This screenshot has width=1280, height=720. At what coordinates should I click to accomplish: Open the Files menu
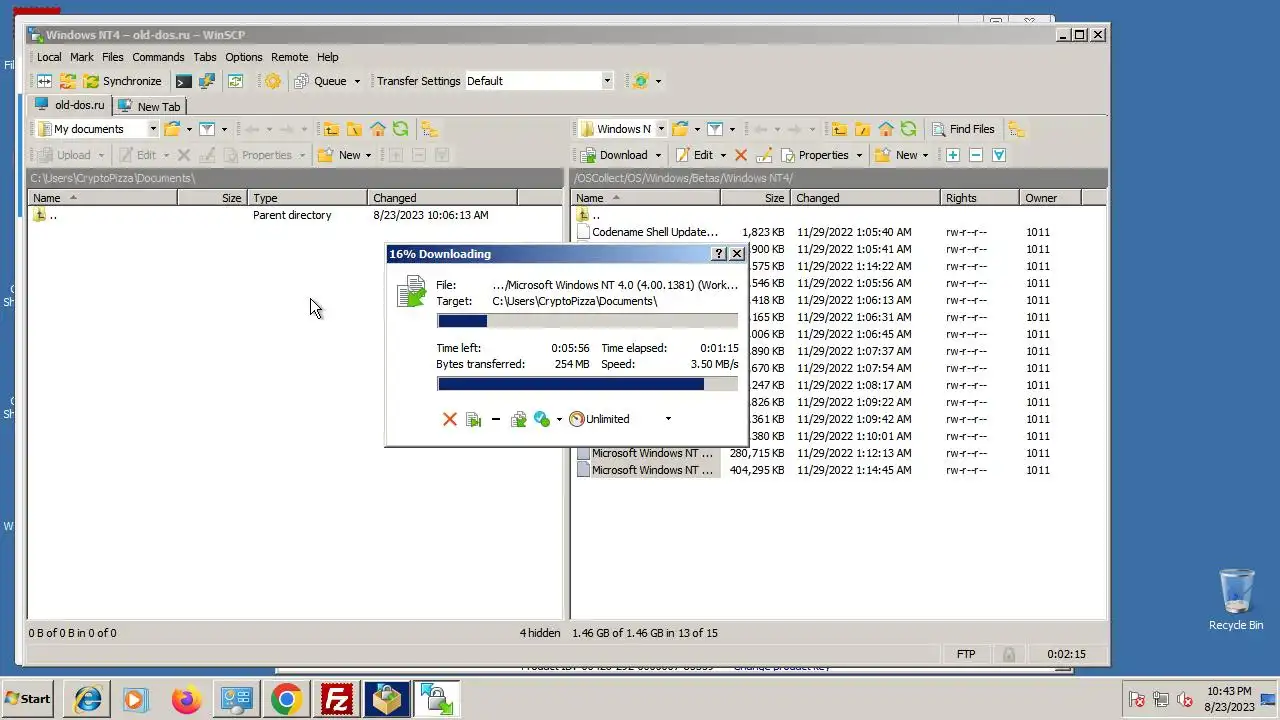[x=113, y=57]
